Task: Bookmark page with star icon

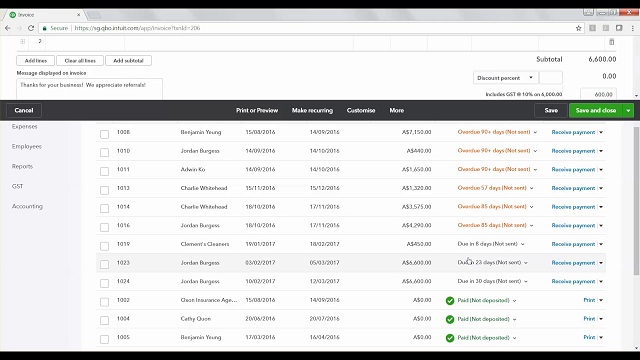Action: coord(578,28)
